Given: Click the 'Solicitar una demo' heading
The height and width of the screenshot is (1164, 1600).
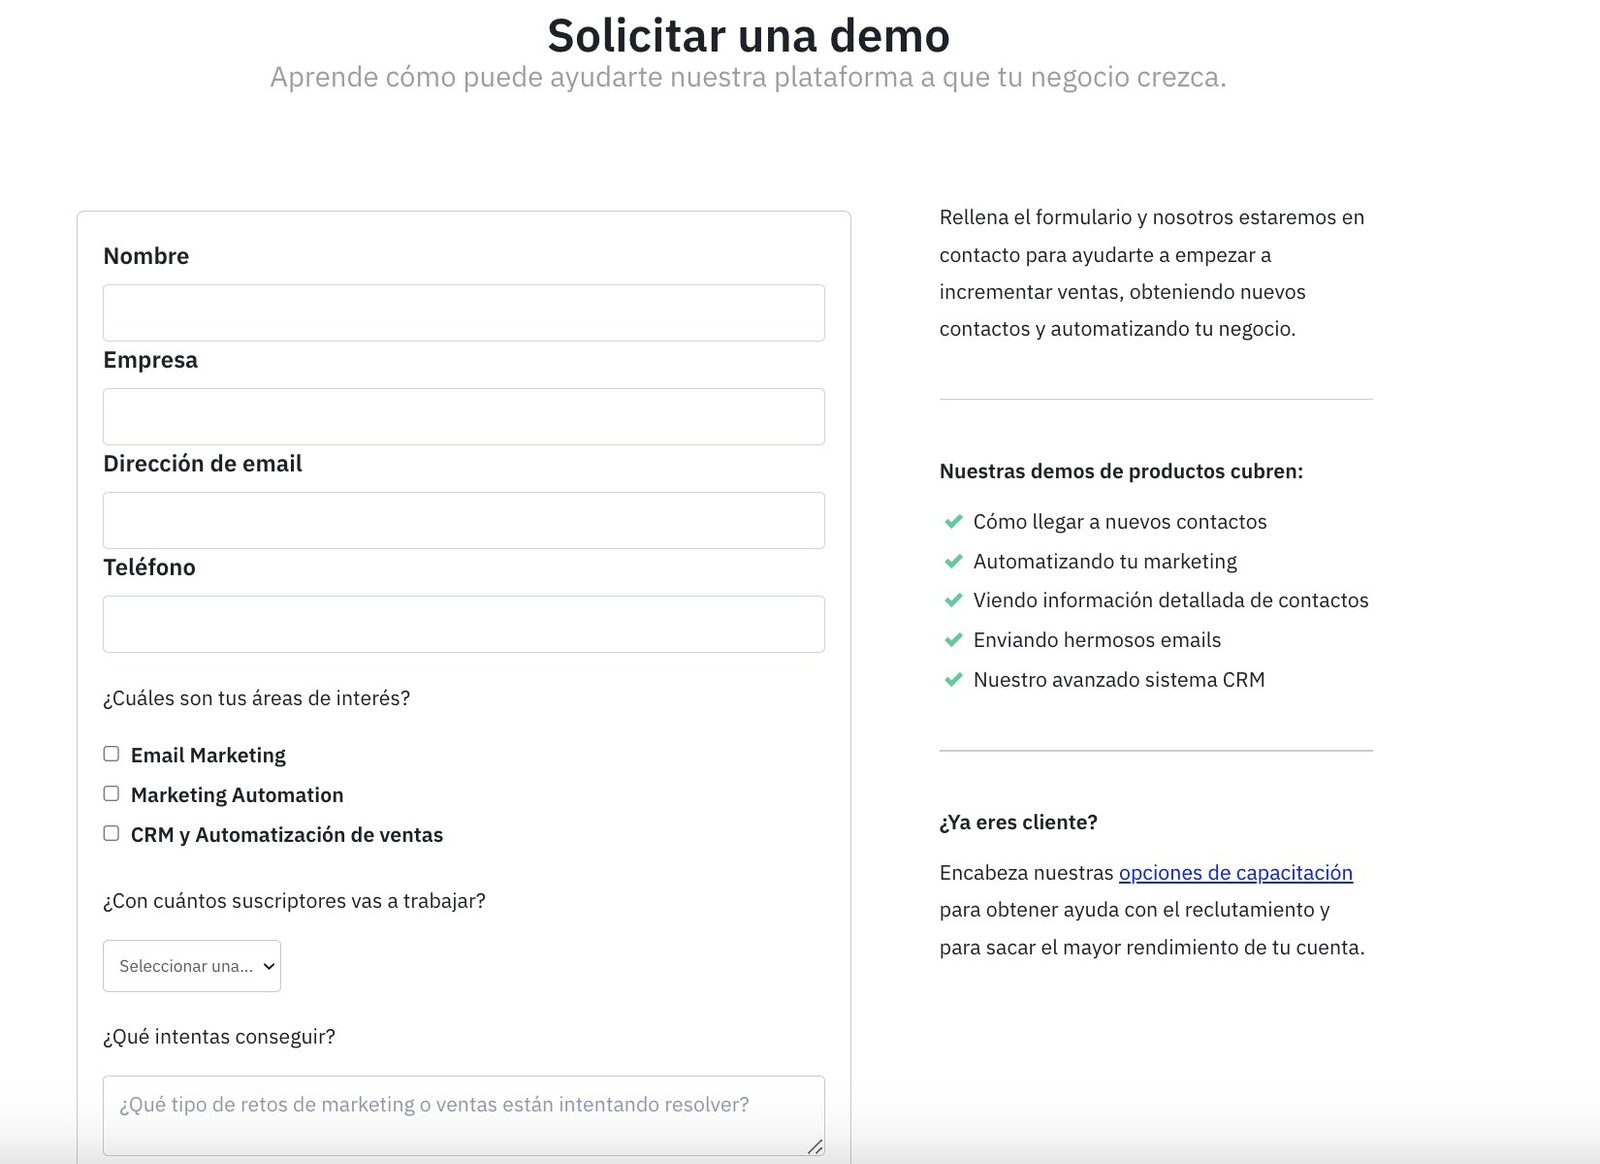Looking at the screenshot, I should coord(748,36).
